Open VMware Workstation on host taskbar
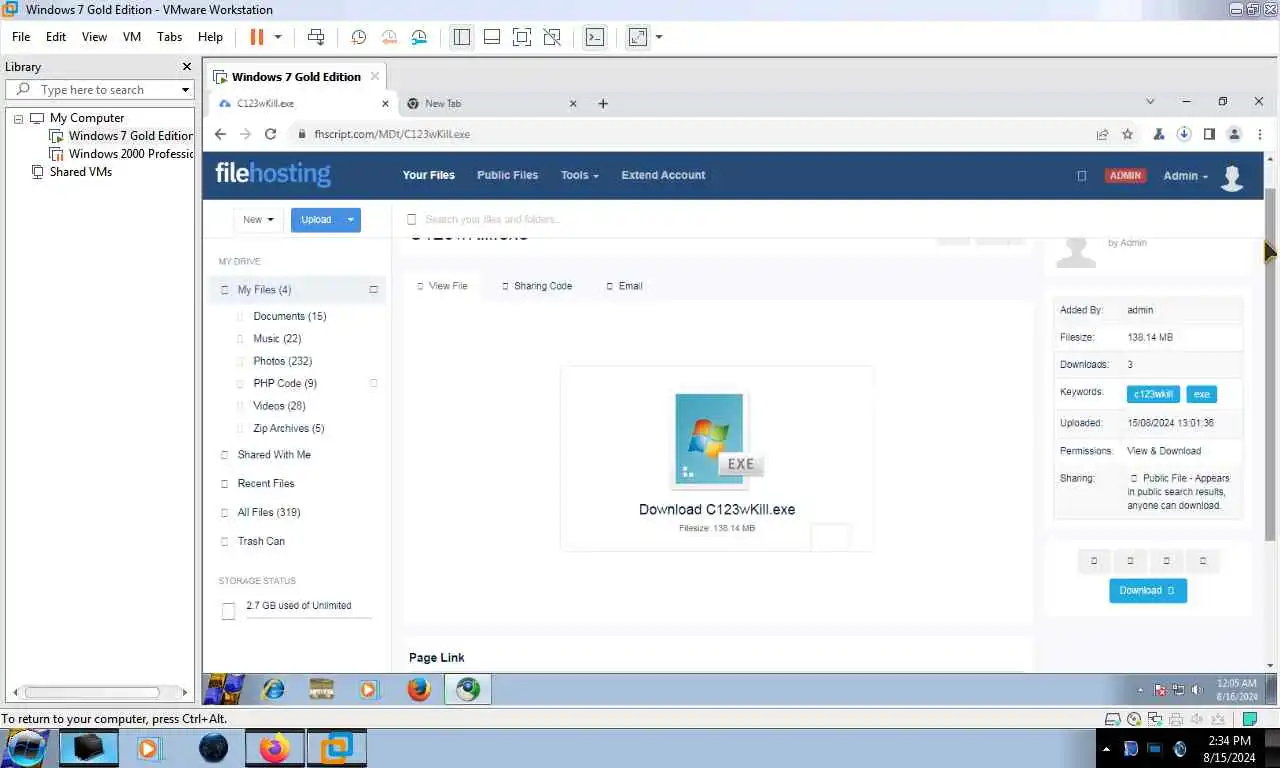Viewport: 1280px width, 768px height. [x=336, y=748]
